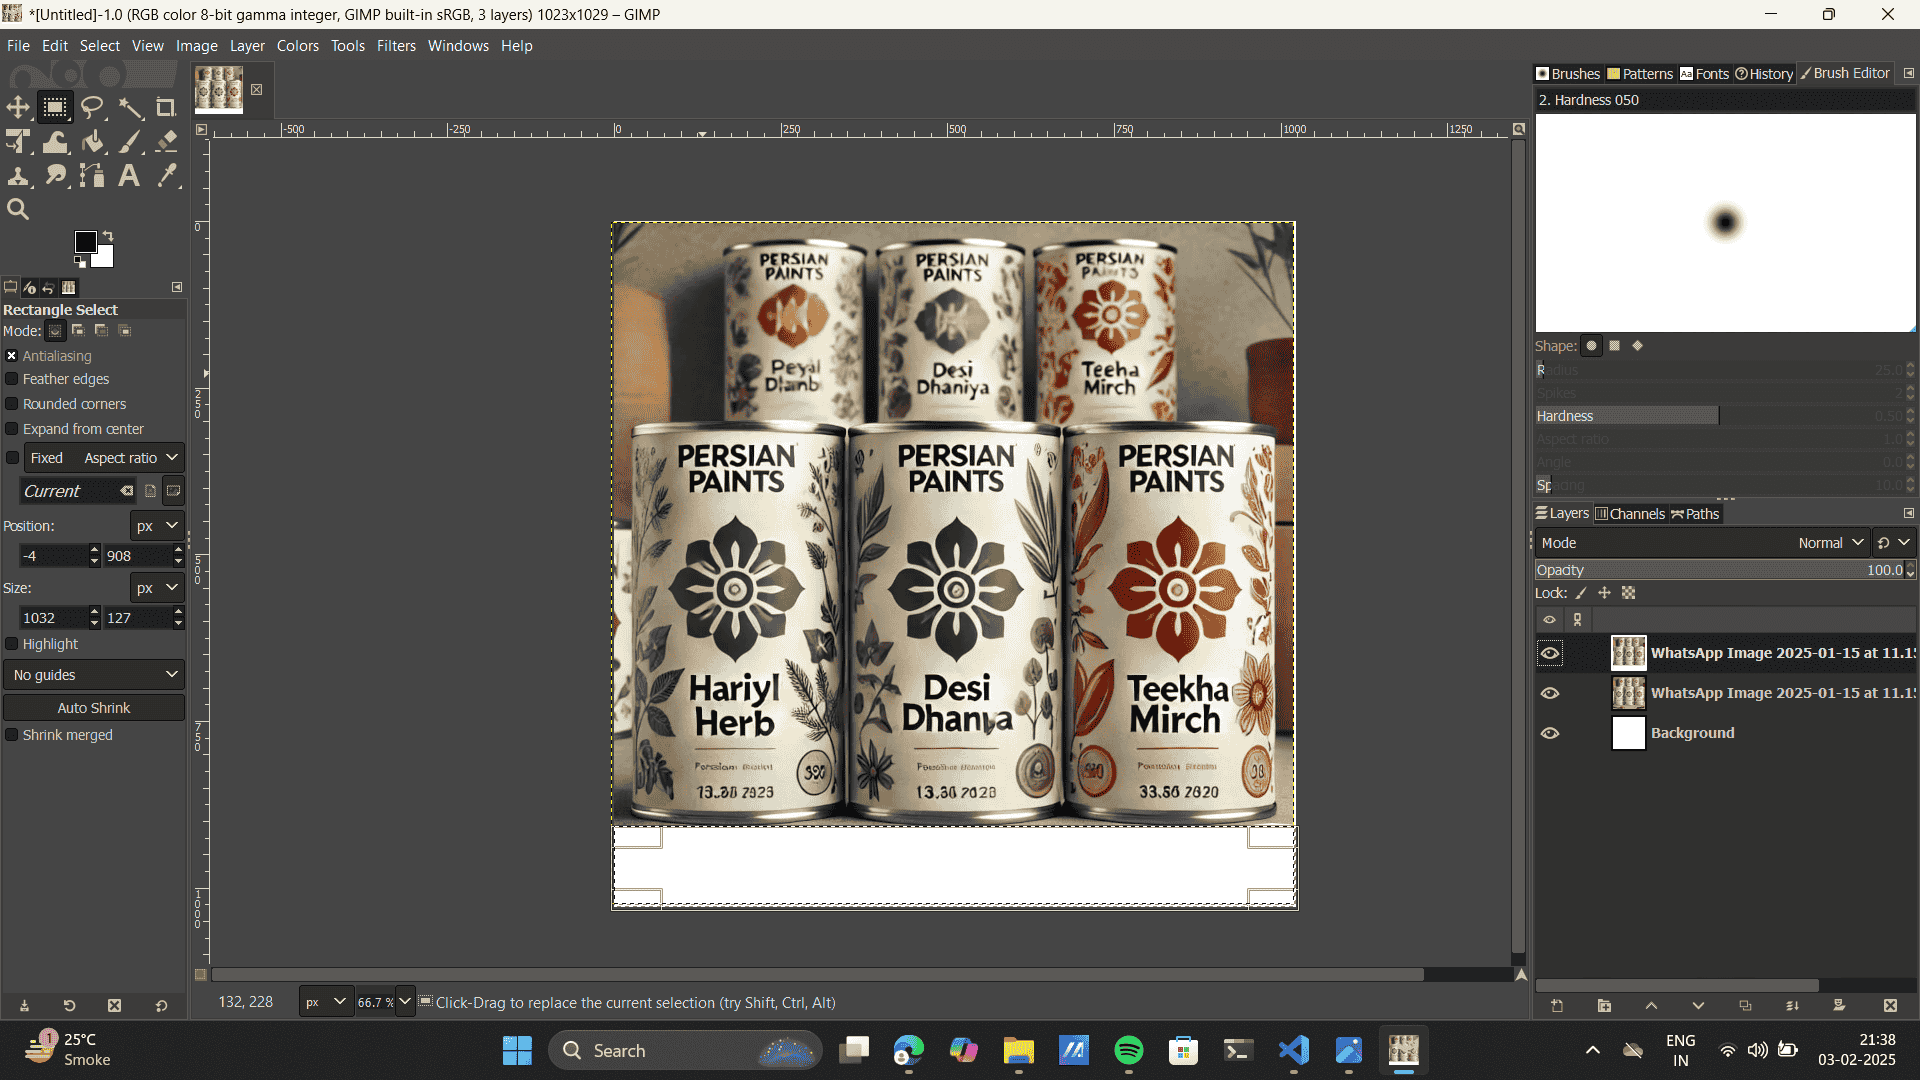1920x1080 pixels.
Task: Open the File menu
Action: (x=18, y=46)
